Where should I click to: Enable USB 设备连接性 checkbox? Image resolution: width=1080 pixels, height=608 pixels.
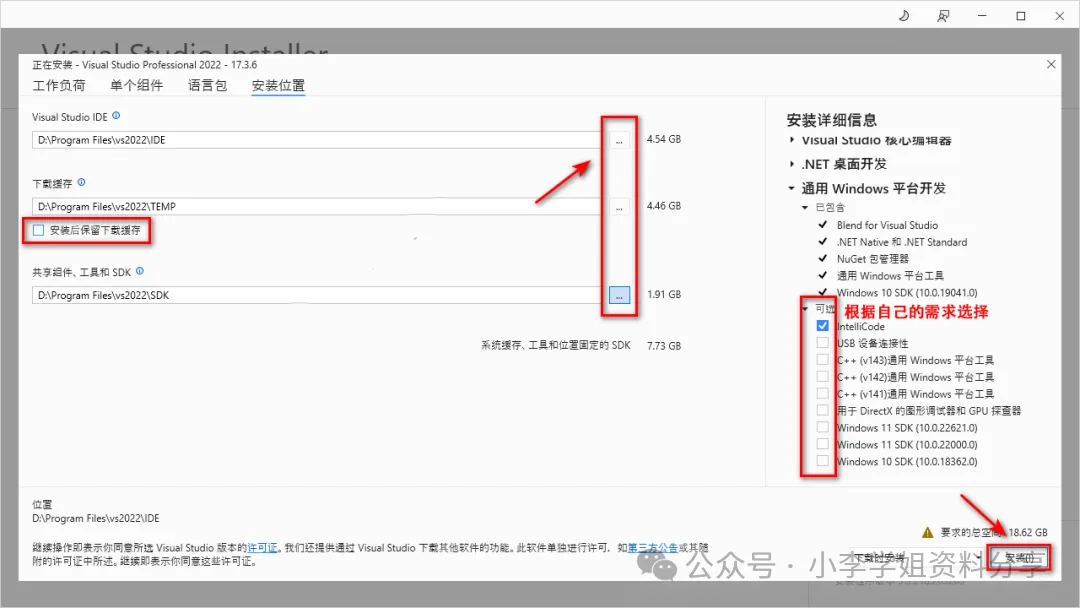822,342
